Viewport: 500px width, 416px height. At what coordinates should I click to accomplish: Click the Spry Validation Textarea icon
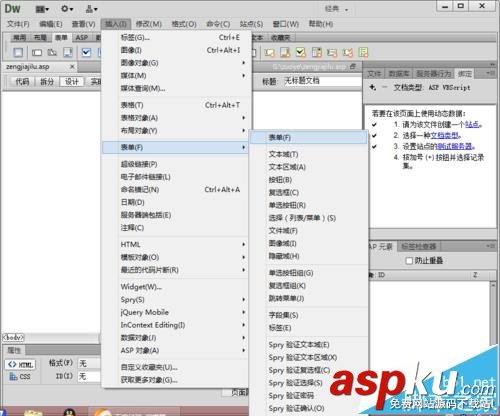coord(285,52)
